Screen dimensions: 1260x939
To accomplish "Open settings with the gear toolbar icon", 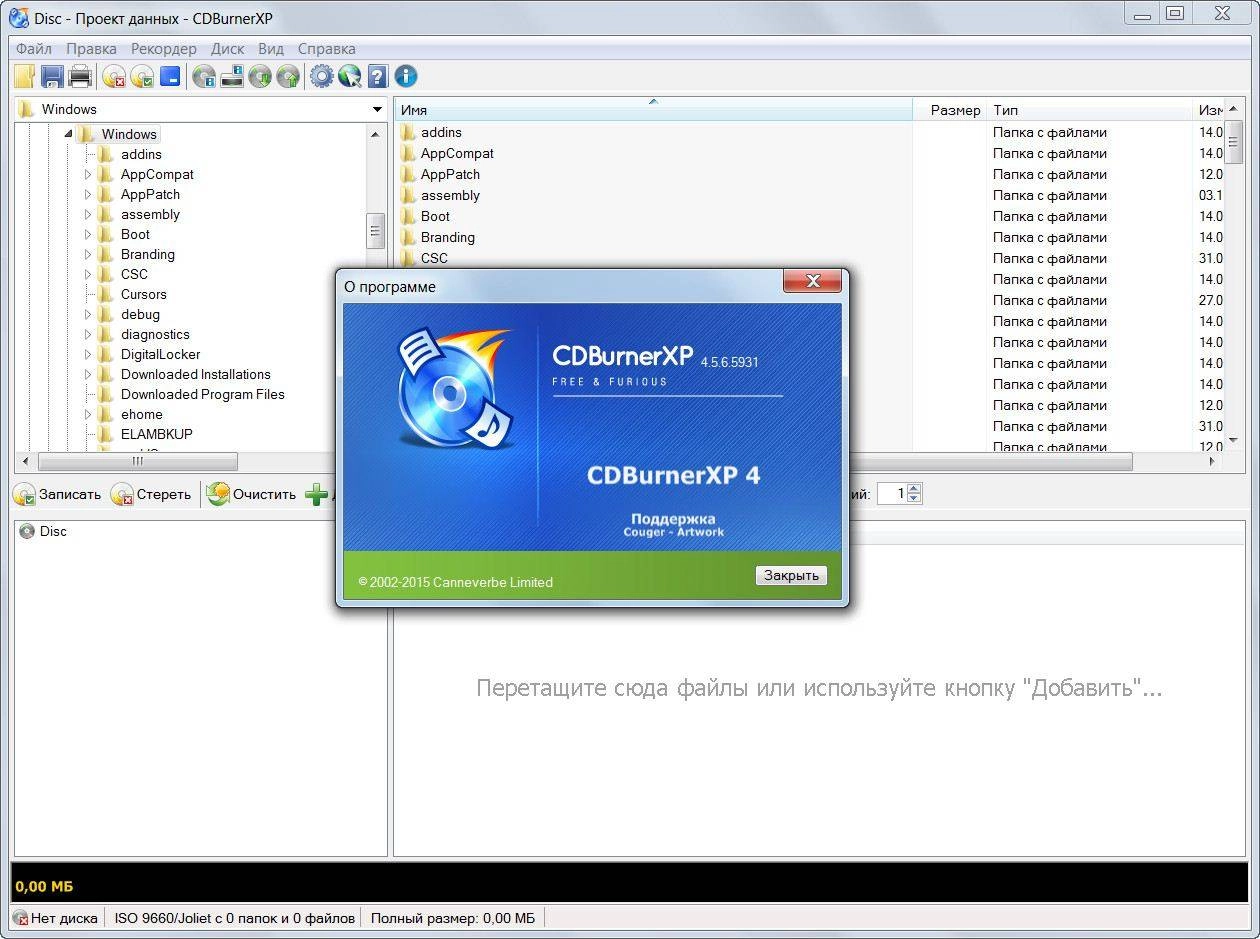I will (x=321, y=76).
